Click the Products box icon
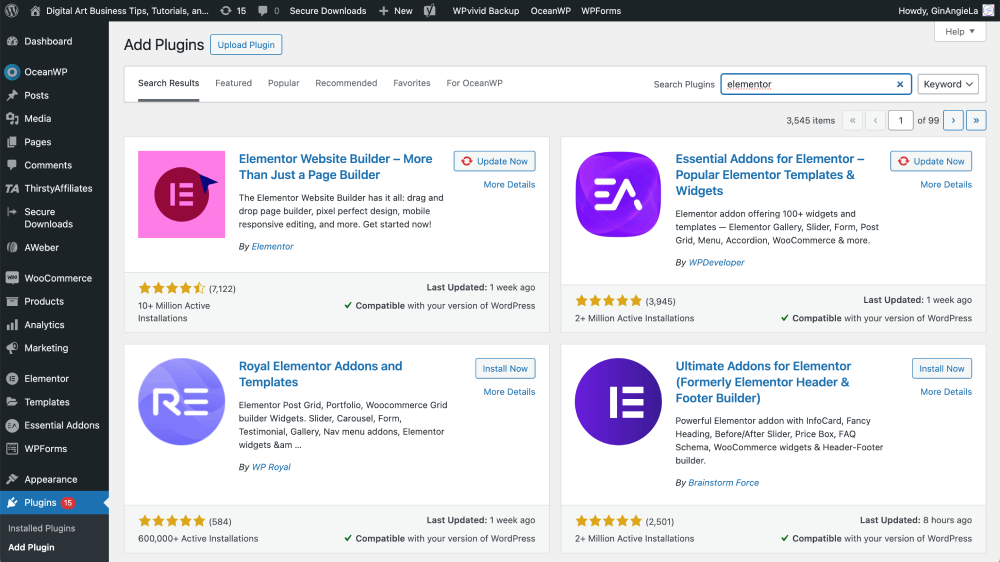 pyautogui.click(x=12, y=302)
